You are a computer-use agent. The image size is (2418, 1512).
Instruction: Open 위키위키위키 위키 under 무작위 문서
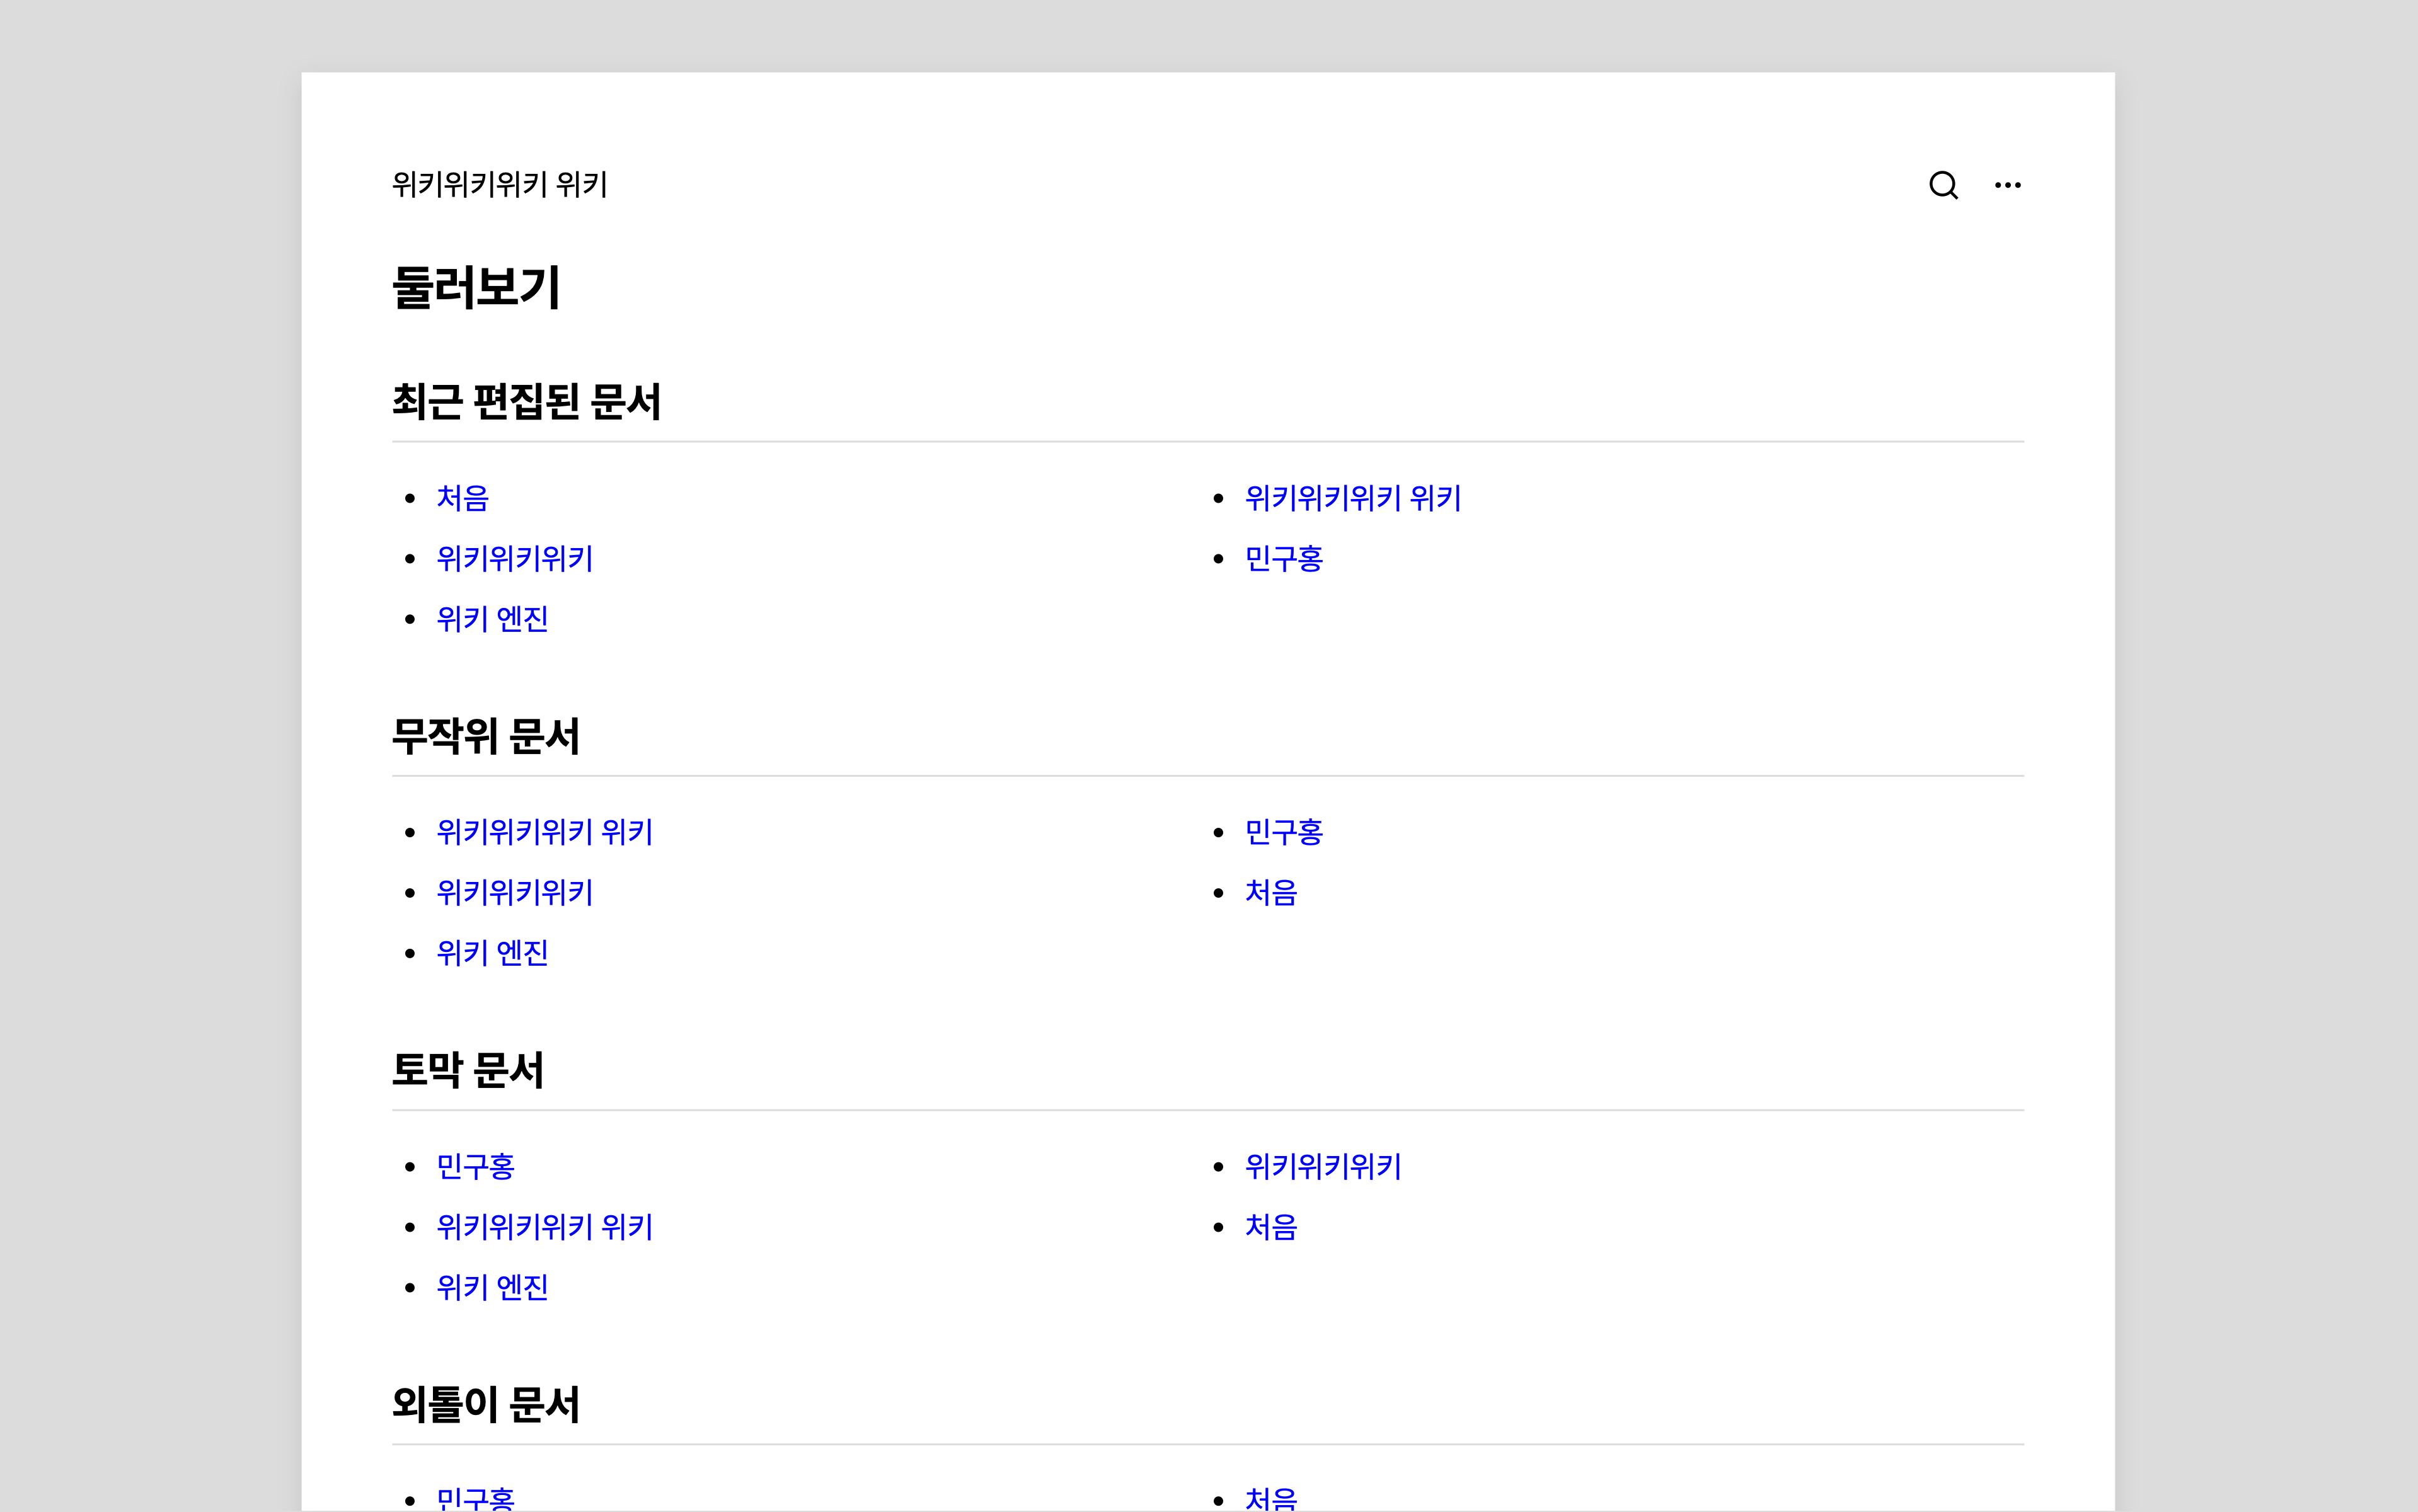pyautogui.click(x=544, y=832)
